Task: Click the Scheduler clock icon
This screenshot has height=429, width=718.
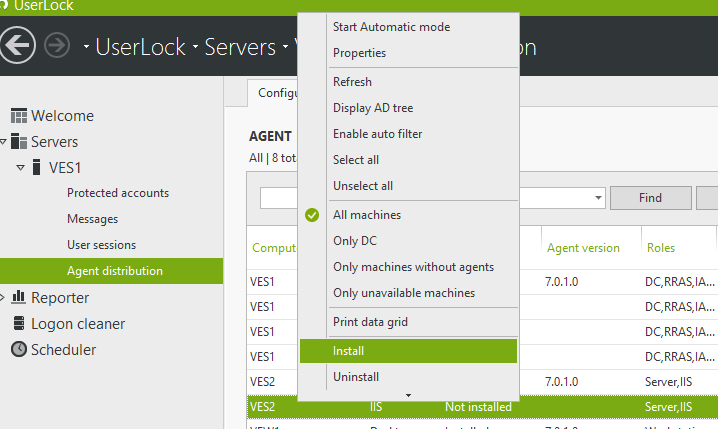Action: 19,349
